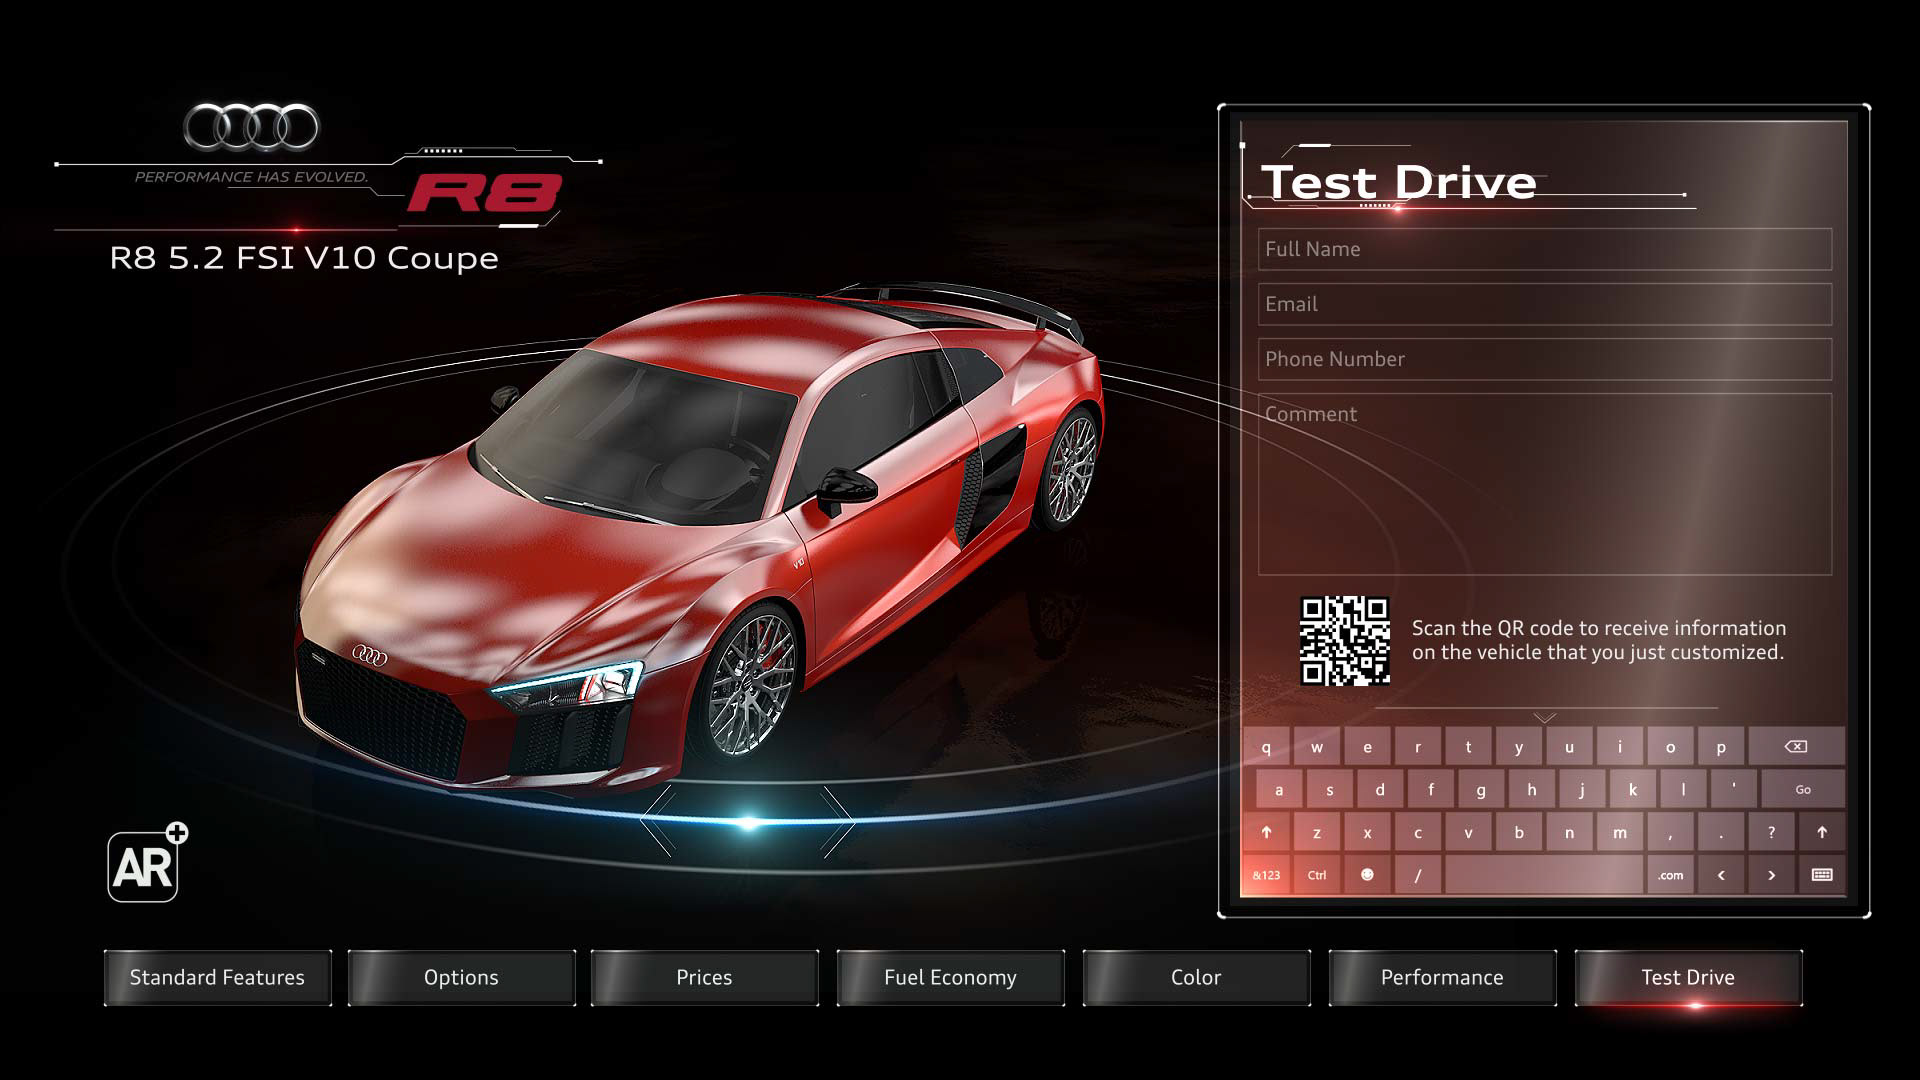Focus the Full Name field
1920x1080 pixels.
(x=1545, y=249)
